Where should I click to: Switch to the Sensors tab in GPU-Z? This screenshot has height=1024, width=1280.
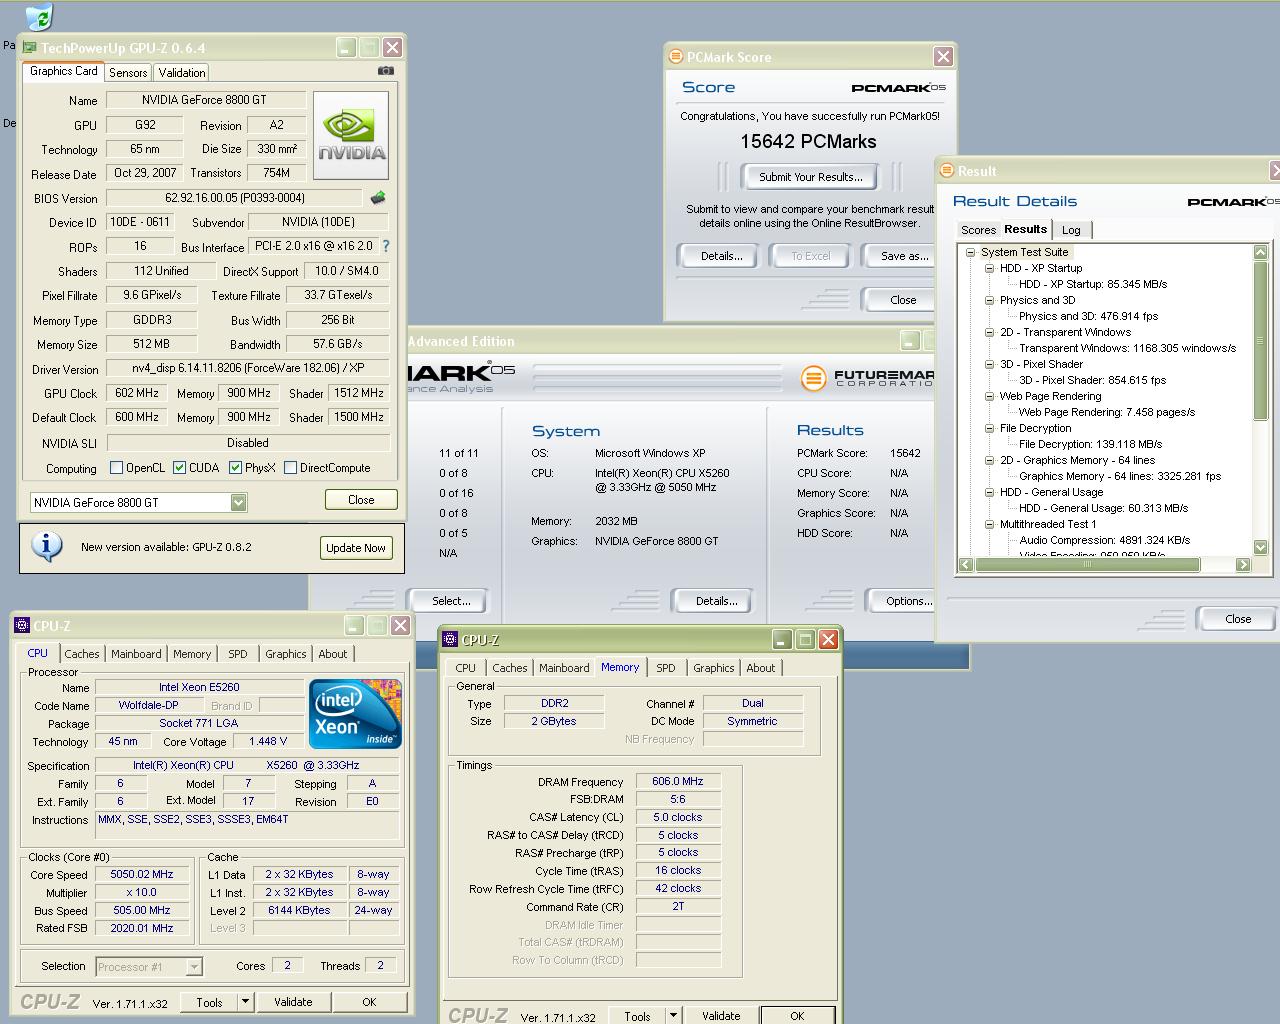point(128,73)
